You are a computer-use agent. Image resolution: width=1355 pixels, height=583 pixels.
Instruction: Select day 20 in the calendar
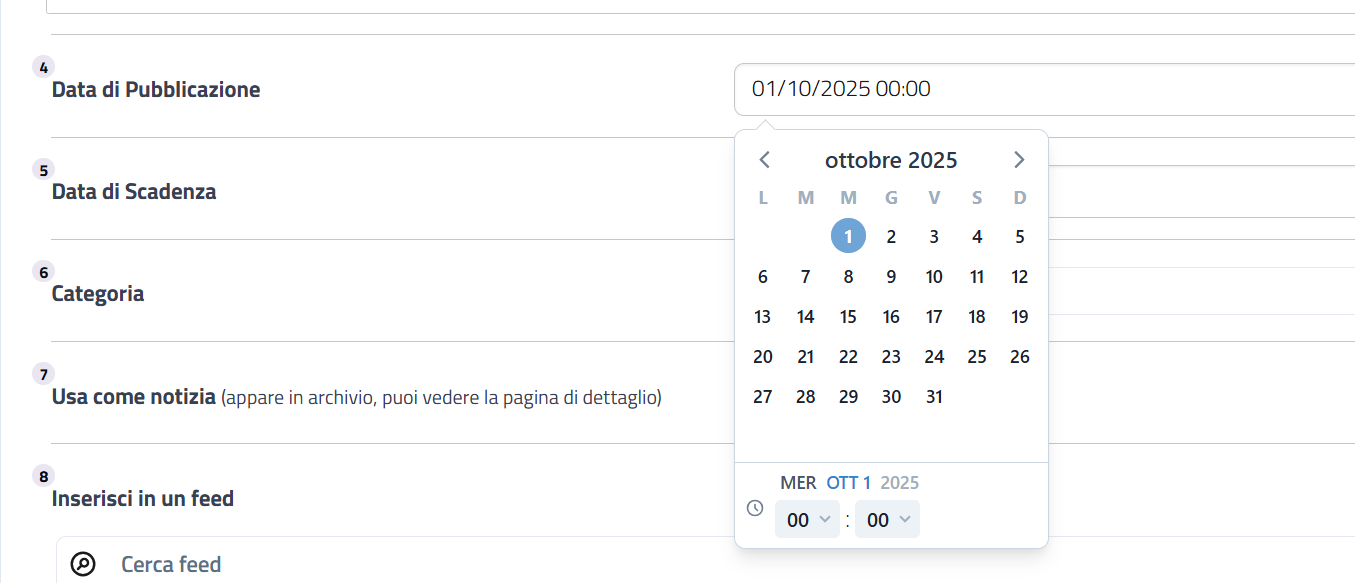763,357
